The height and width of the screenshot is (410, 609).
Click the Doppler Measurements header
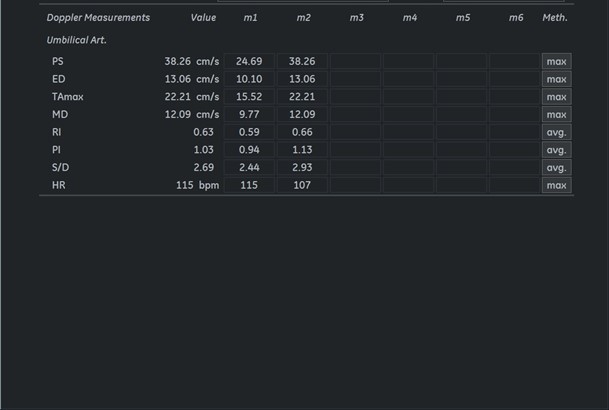click(98, 18)
